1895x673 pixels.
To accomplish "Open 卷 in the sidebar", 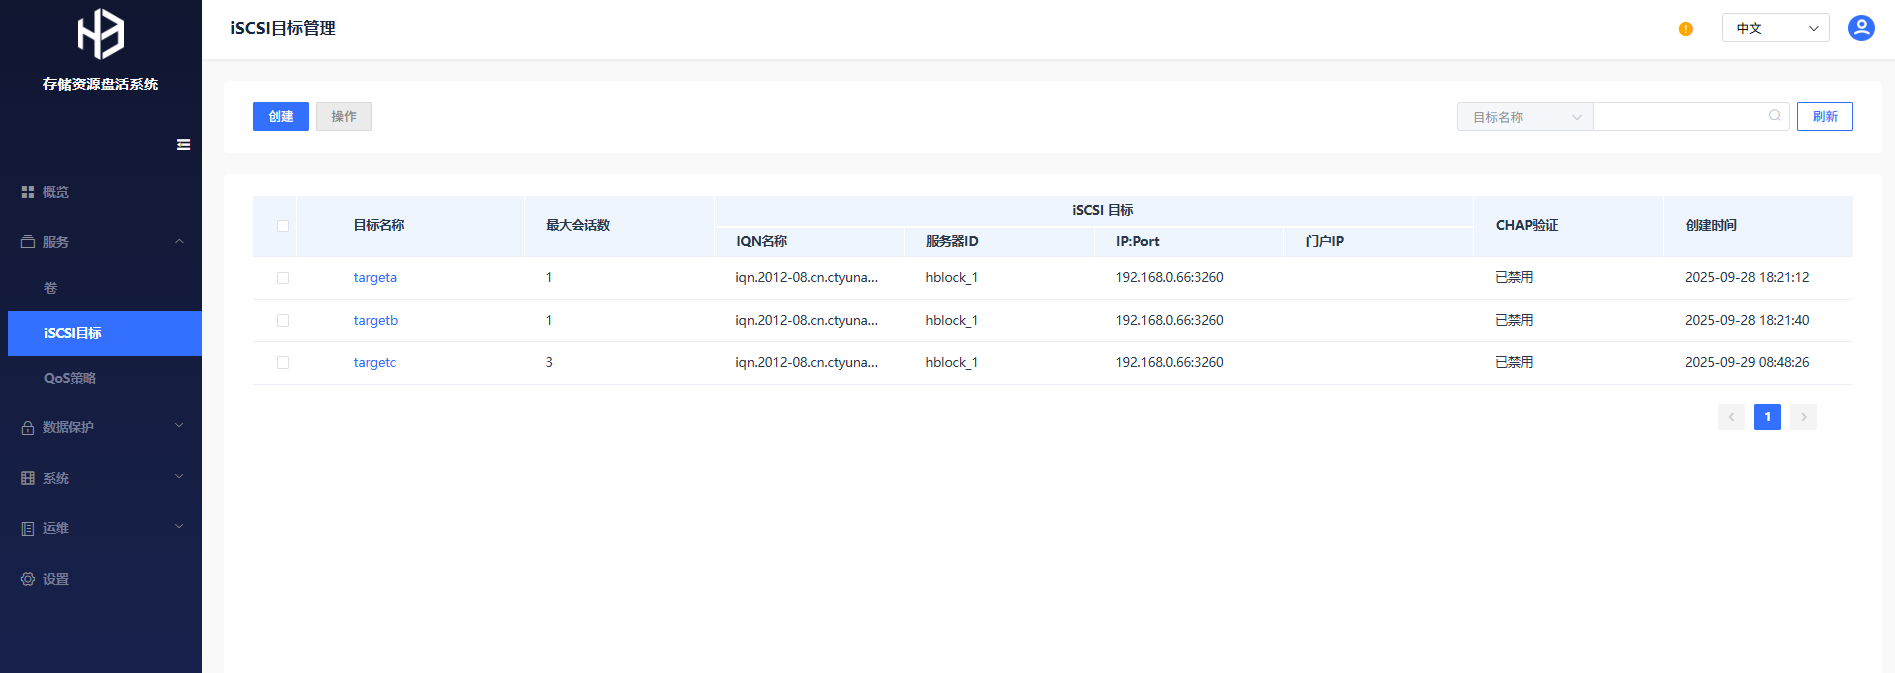I will click(51, 288).
